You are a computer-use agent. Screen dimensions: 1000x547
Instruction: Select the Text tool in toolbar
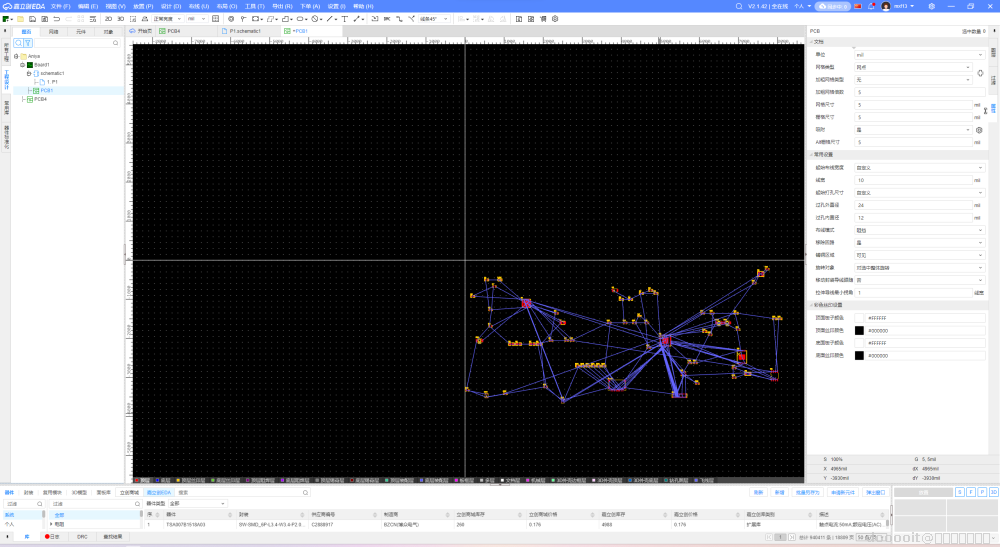click(x=345, y=18)
